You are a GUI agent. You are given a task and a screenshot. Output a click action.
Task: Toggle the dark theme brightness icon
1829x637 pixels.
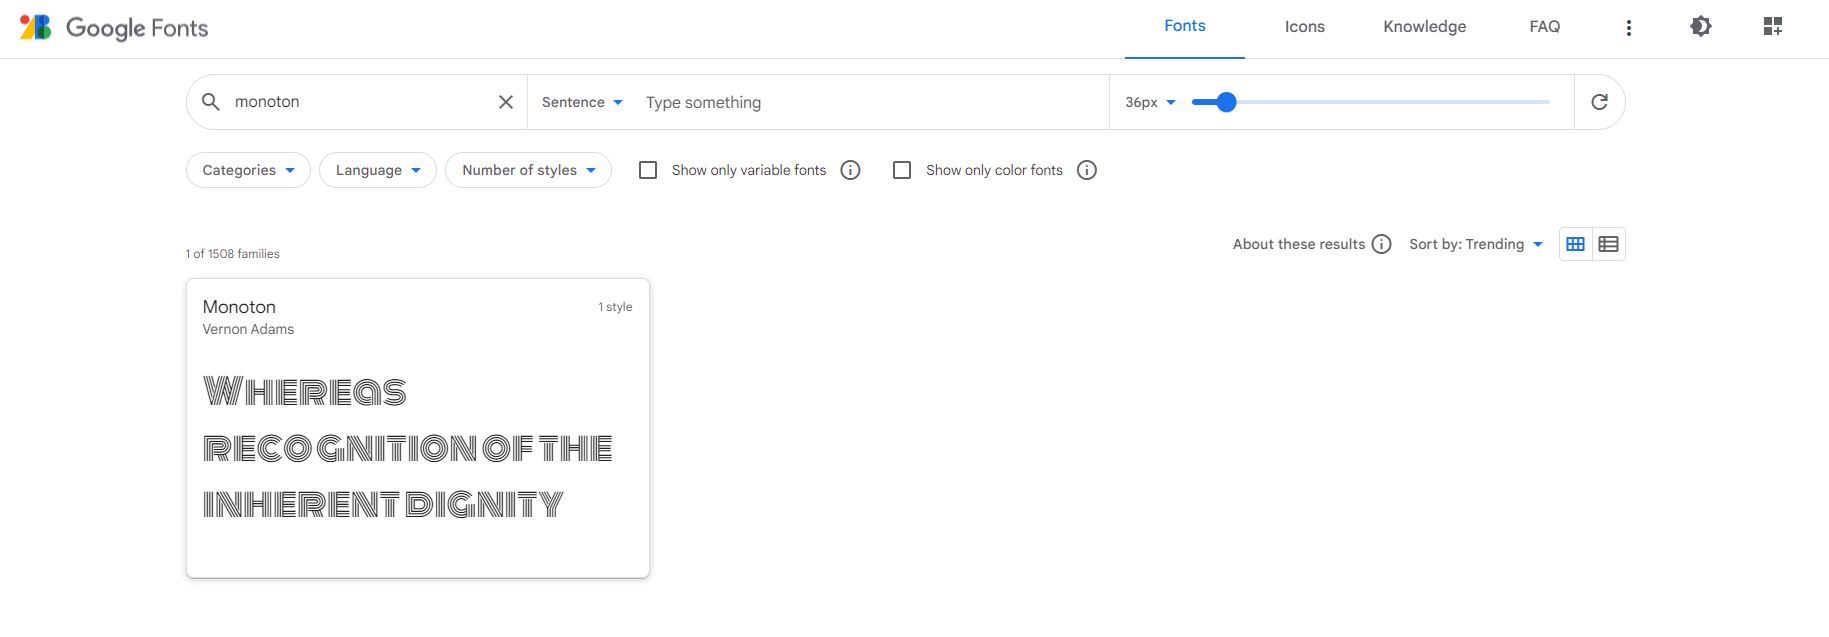pyautogui.click(x=1701, y=27)
